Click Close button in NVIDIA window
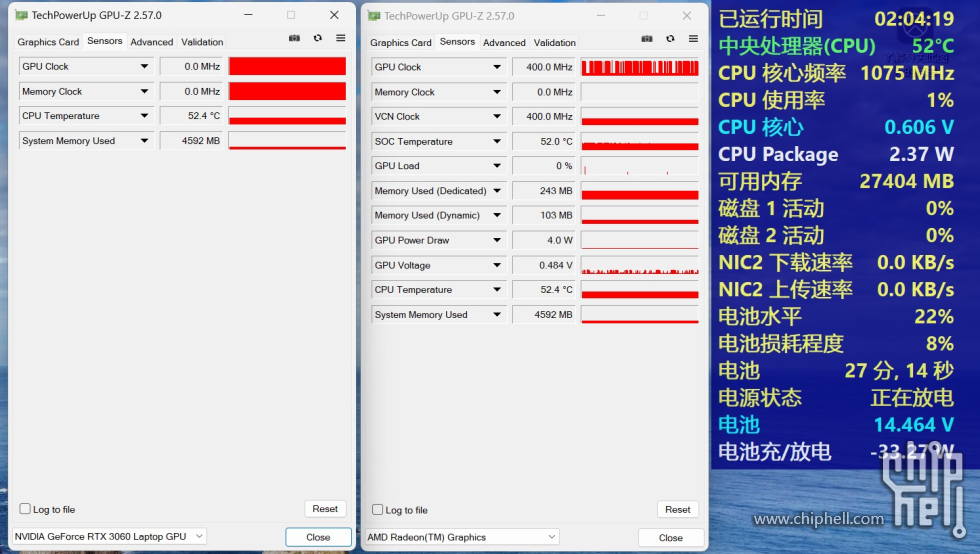The height and width of the screenshot is (554, 980). coord(318,537)
